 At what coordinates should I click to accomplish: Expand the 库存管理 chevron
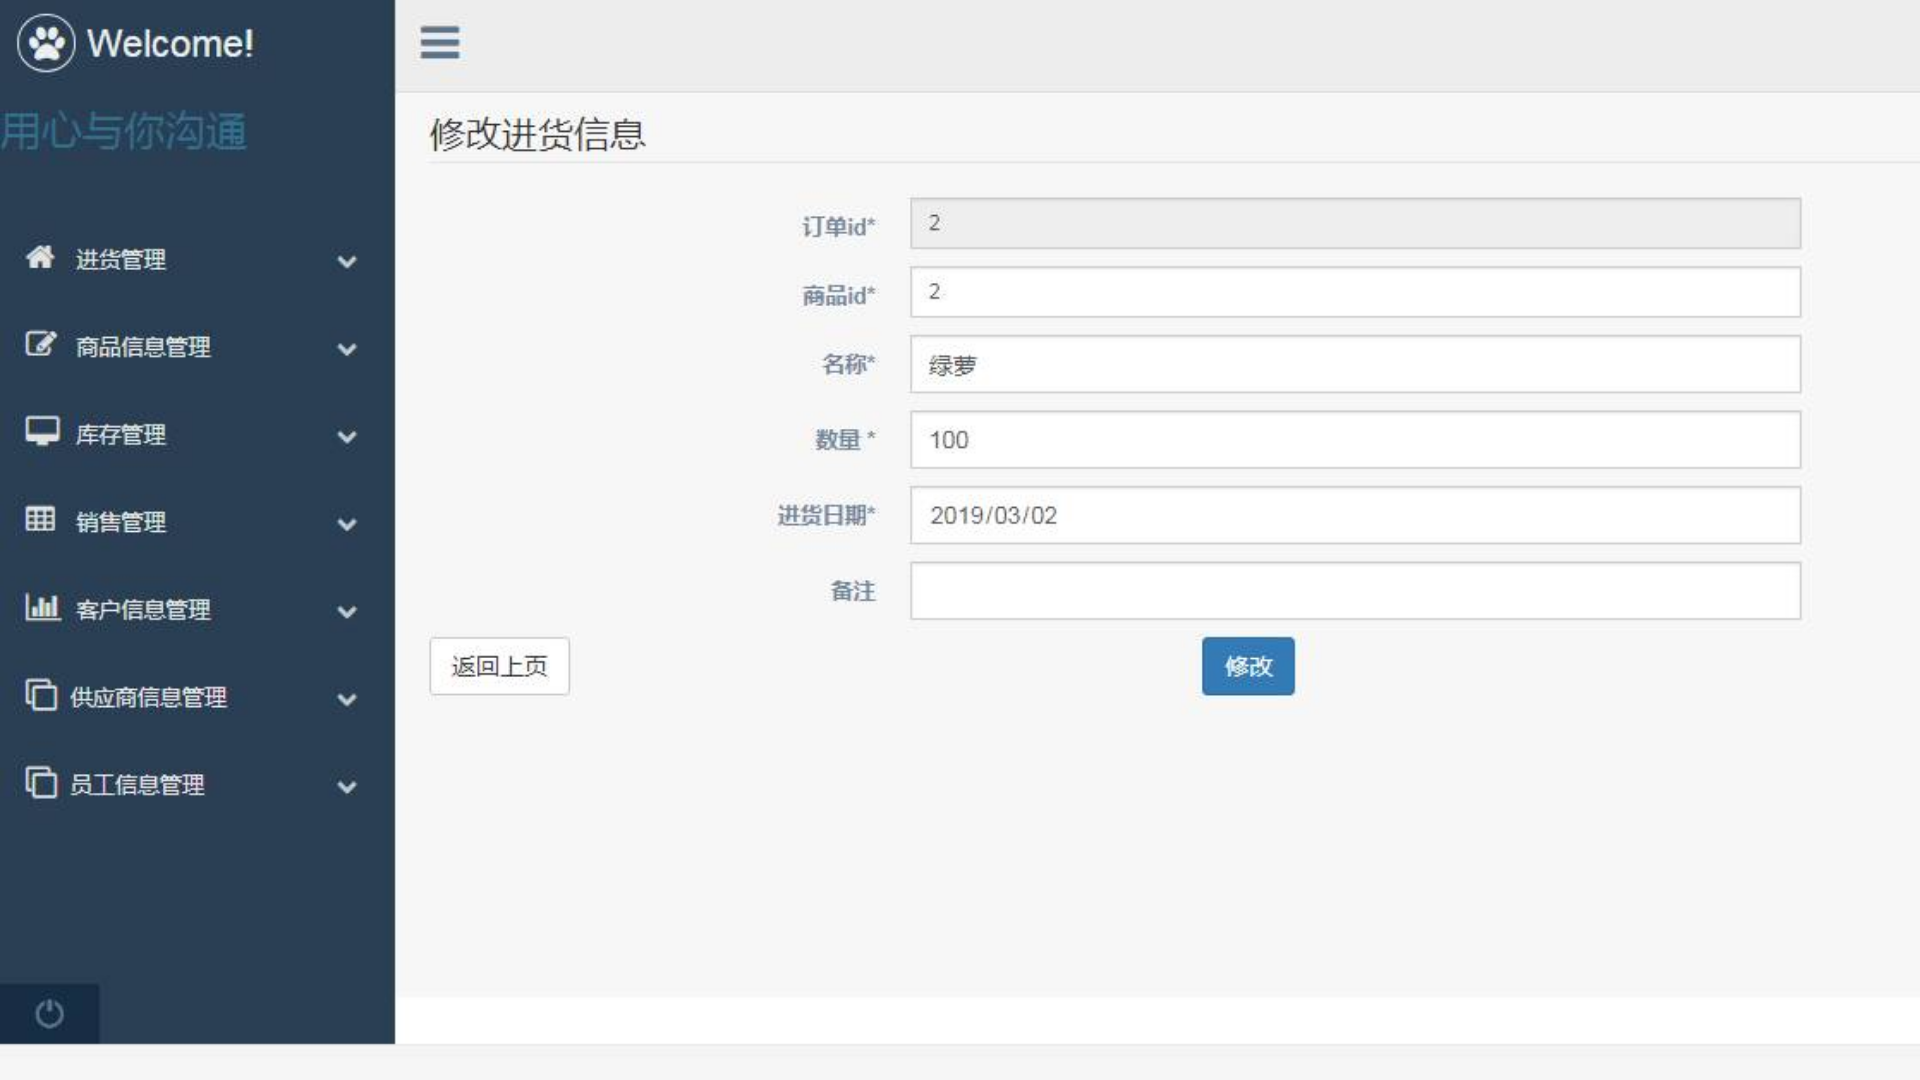click(347, 437)
